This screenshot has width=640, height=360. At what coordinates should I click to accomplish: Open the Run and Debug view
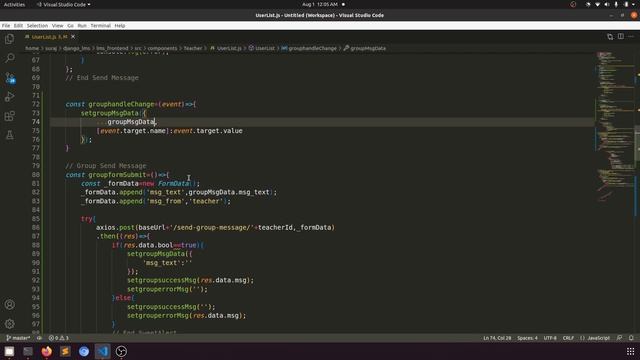[x=9, y=97]
